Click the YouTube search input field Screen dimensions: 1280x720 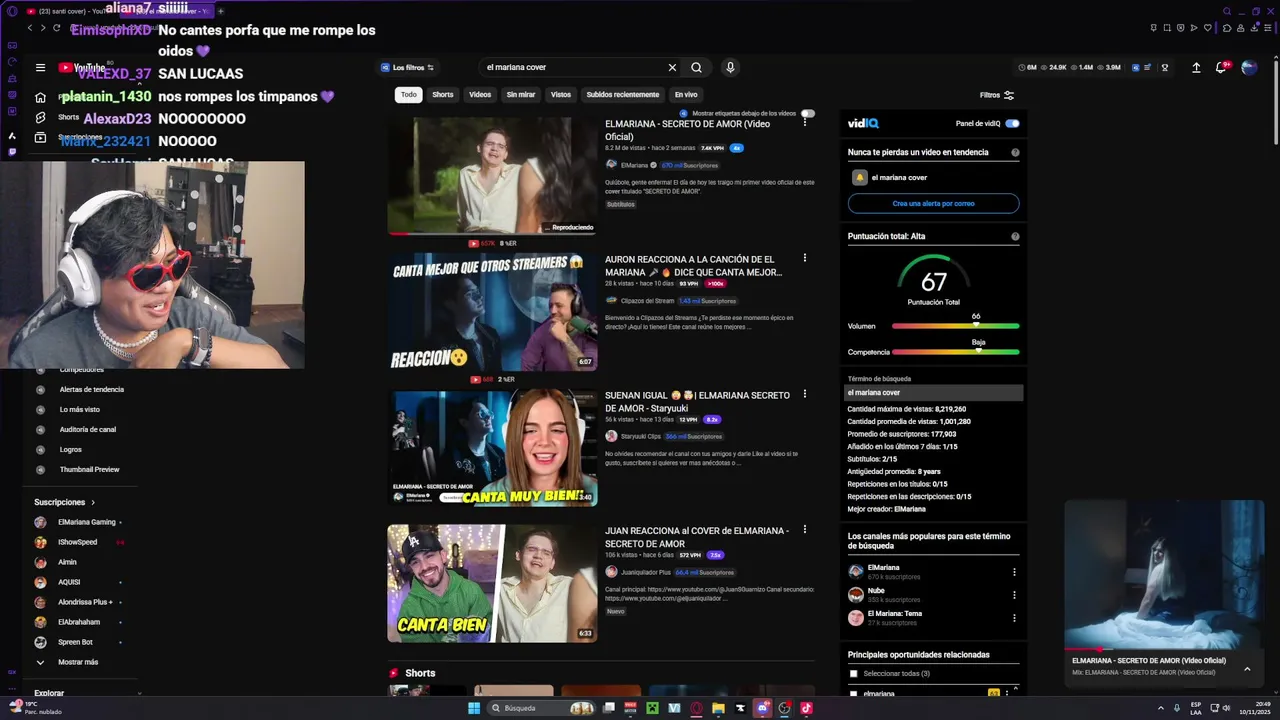572,67
